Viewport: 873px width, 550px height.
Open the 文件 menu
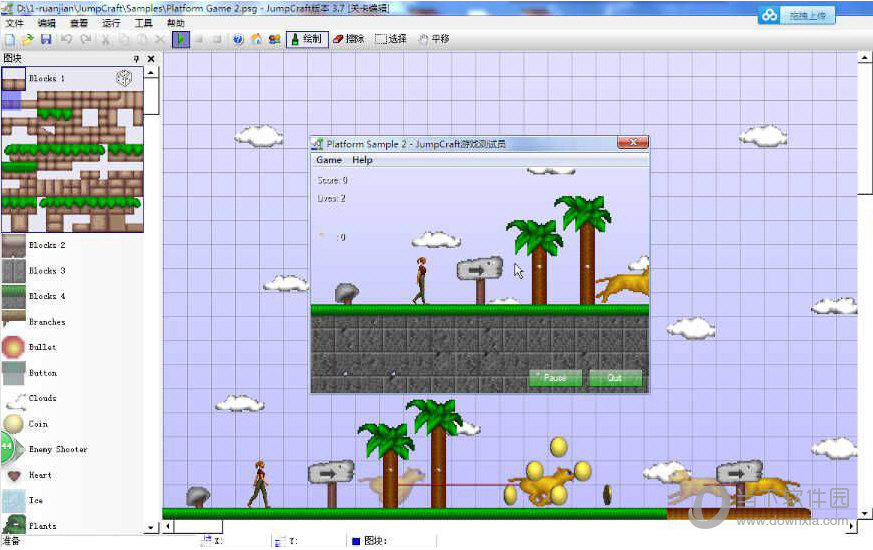(14, 23)
